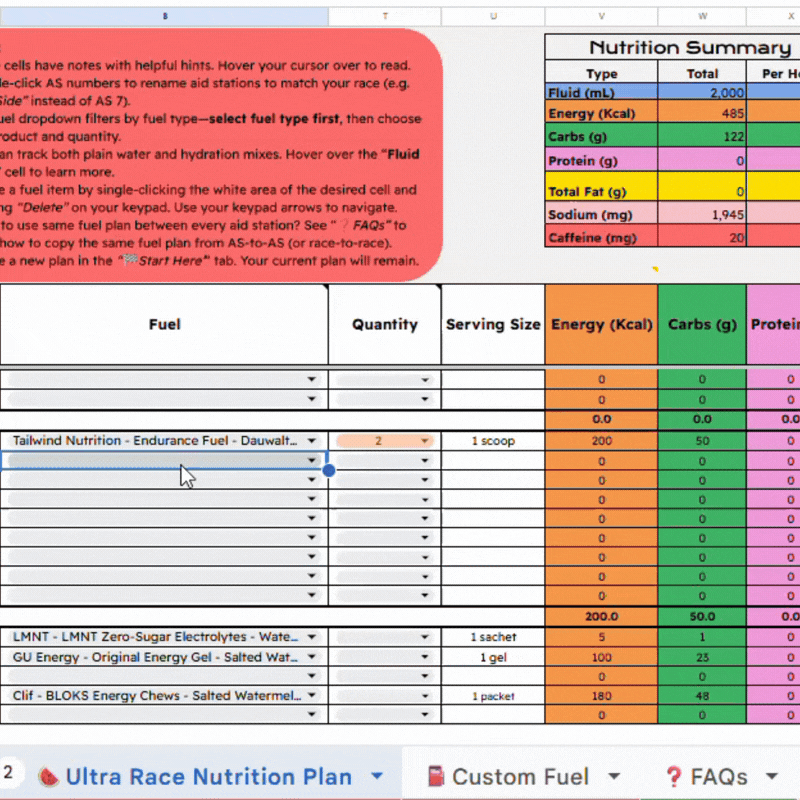The image size is (800, 800).
Task: Open the Tailwind Nutrition fuel dropdown arrow
Action: click(312, 441)
